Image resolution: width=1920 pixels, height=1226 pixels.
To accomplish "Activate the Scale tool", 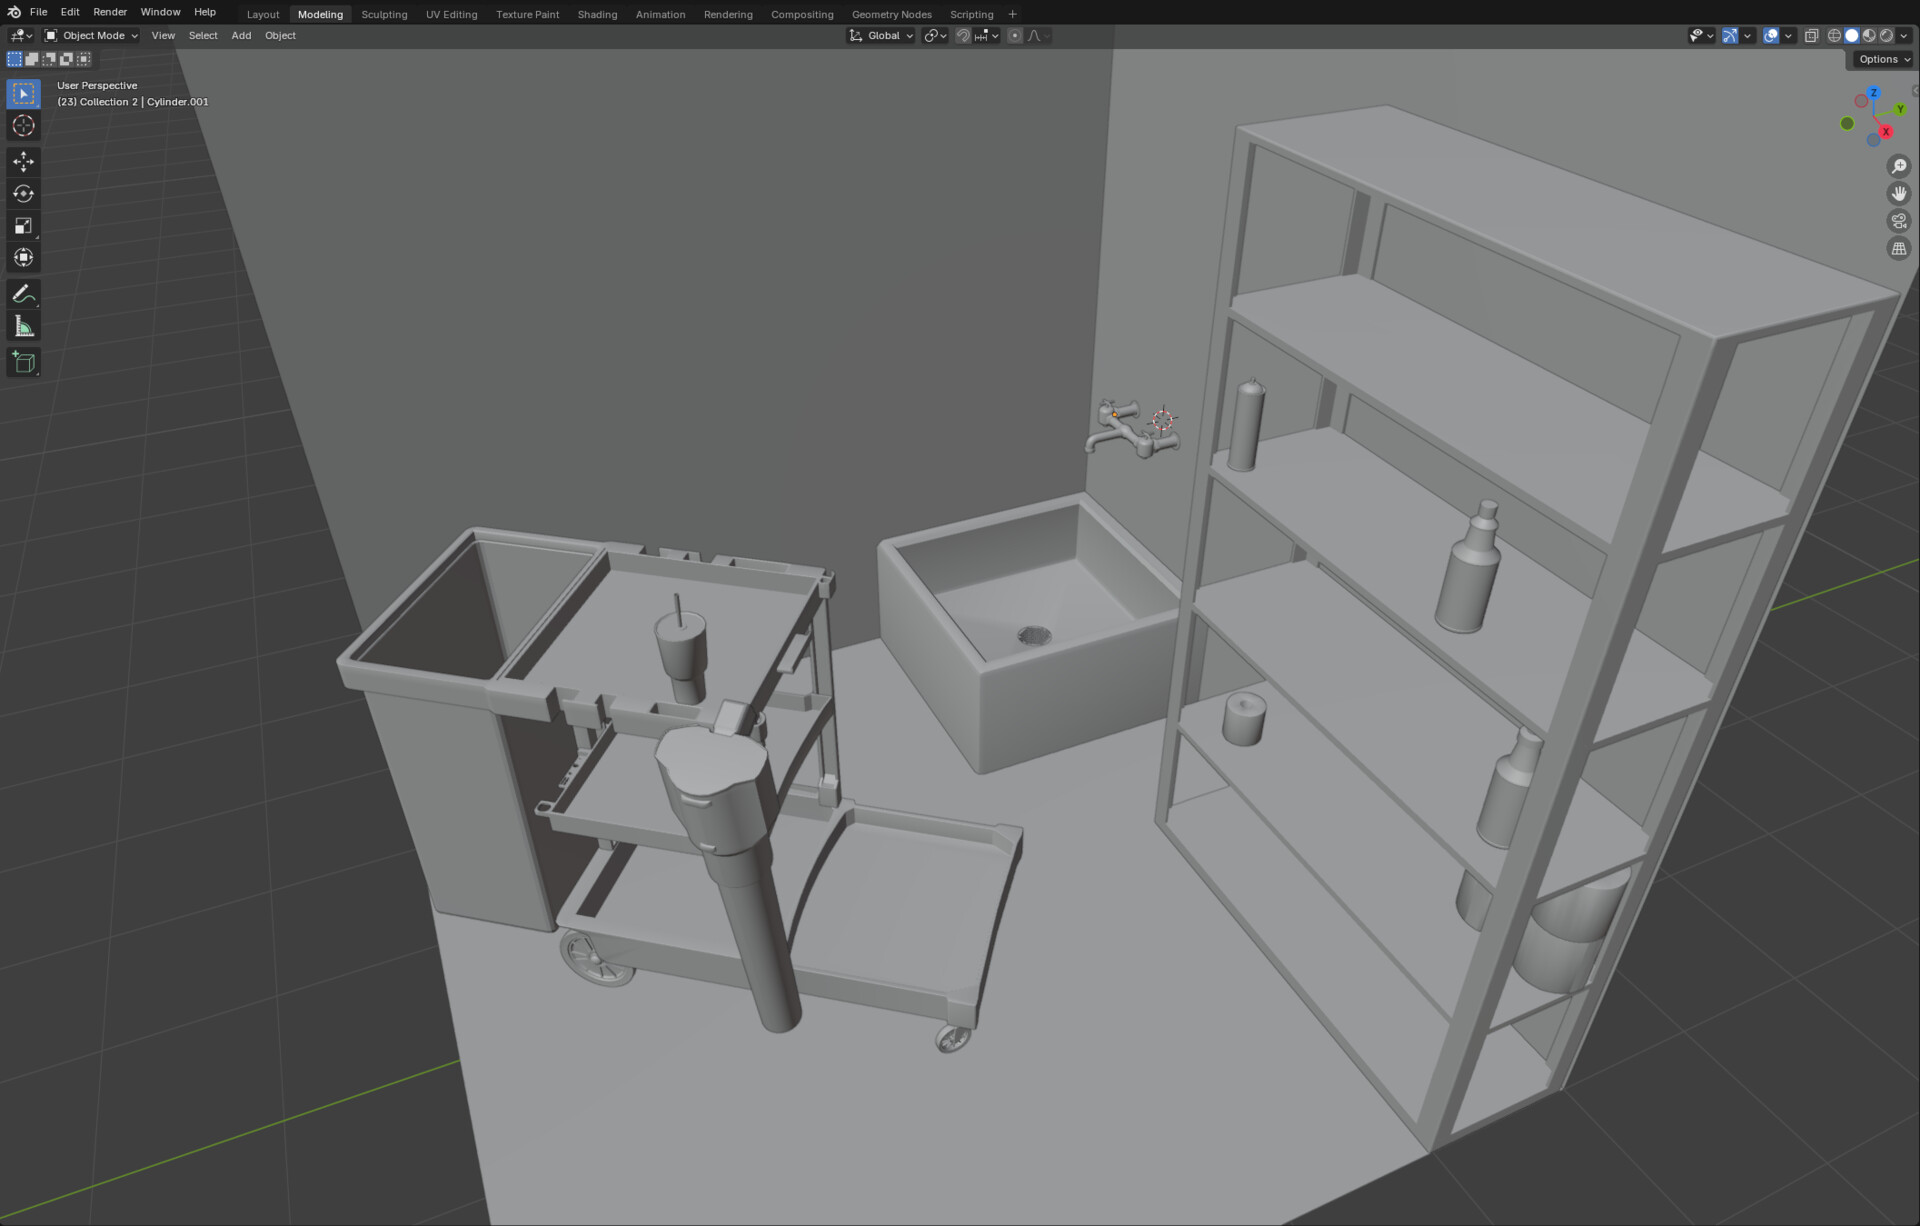I will pyautogui.click(x=22, y=225).
